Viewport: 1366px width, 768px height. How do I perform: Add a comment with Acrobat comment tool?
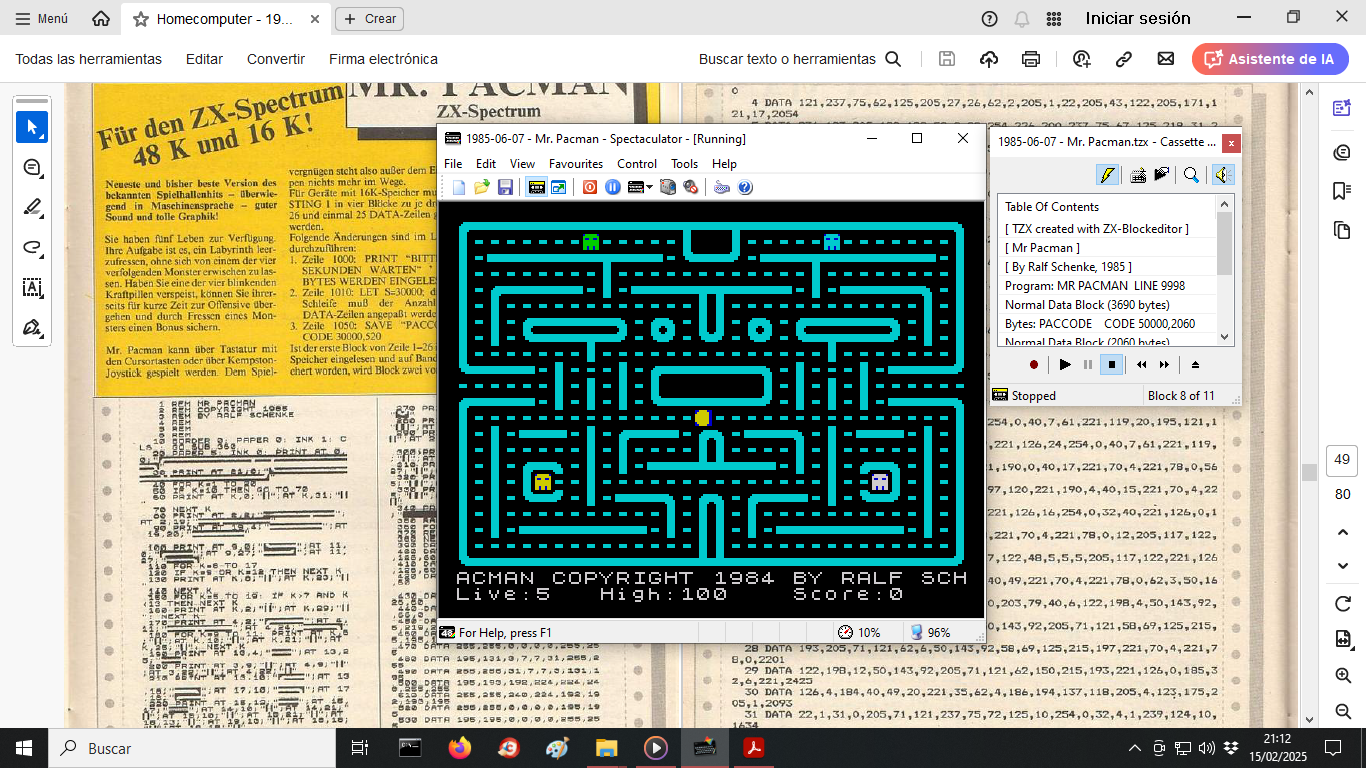coord(32,168)
